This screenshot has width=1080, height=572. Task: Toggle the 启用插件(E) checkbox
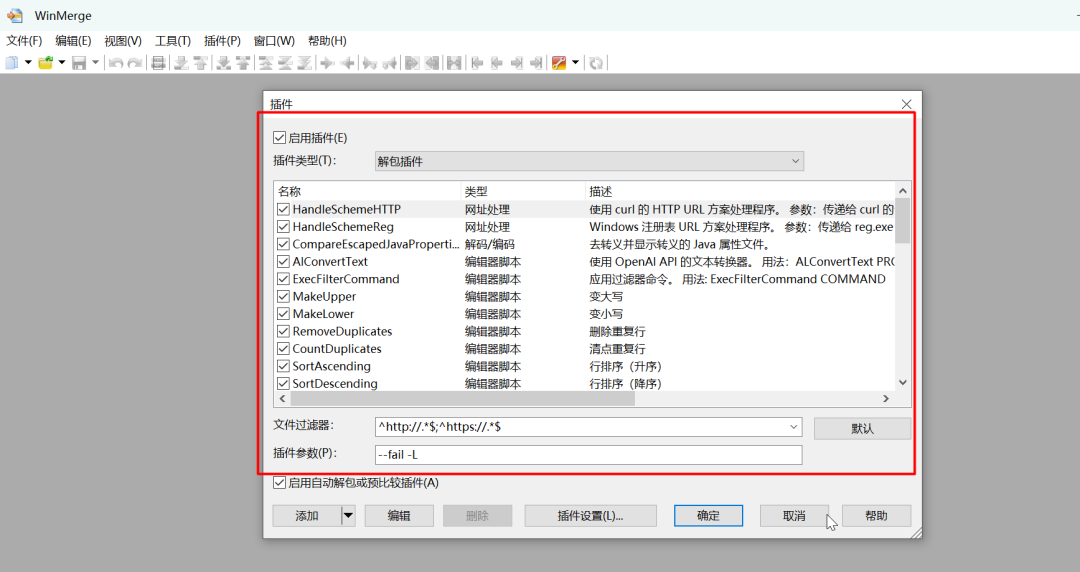point(279,138)
